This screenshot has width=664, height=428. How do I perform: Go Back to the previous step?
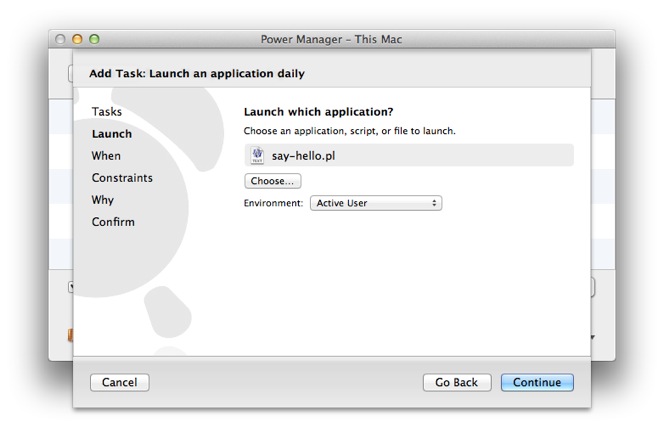tap(457, 382)
